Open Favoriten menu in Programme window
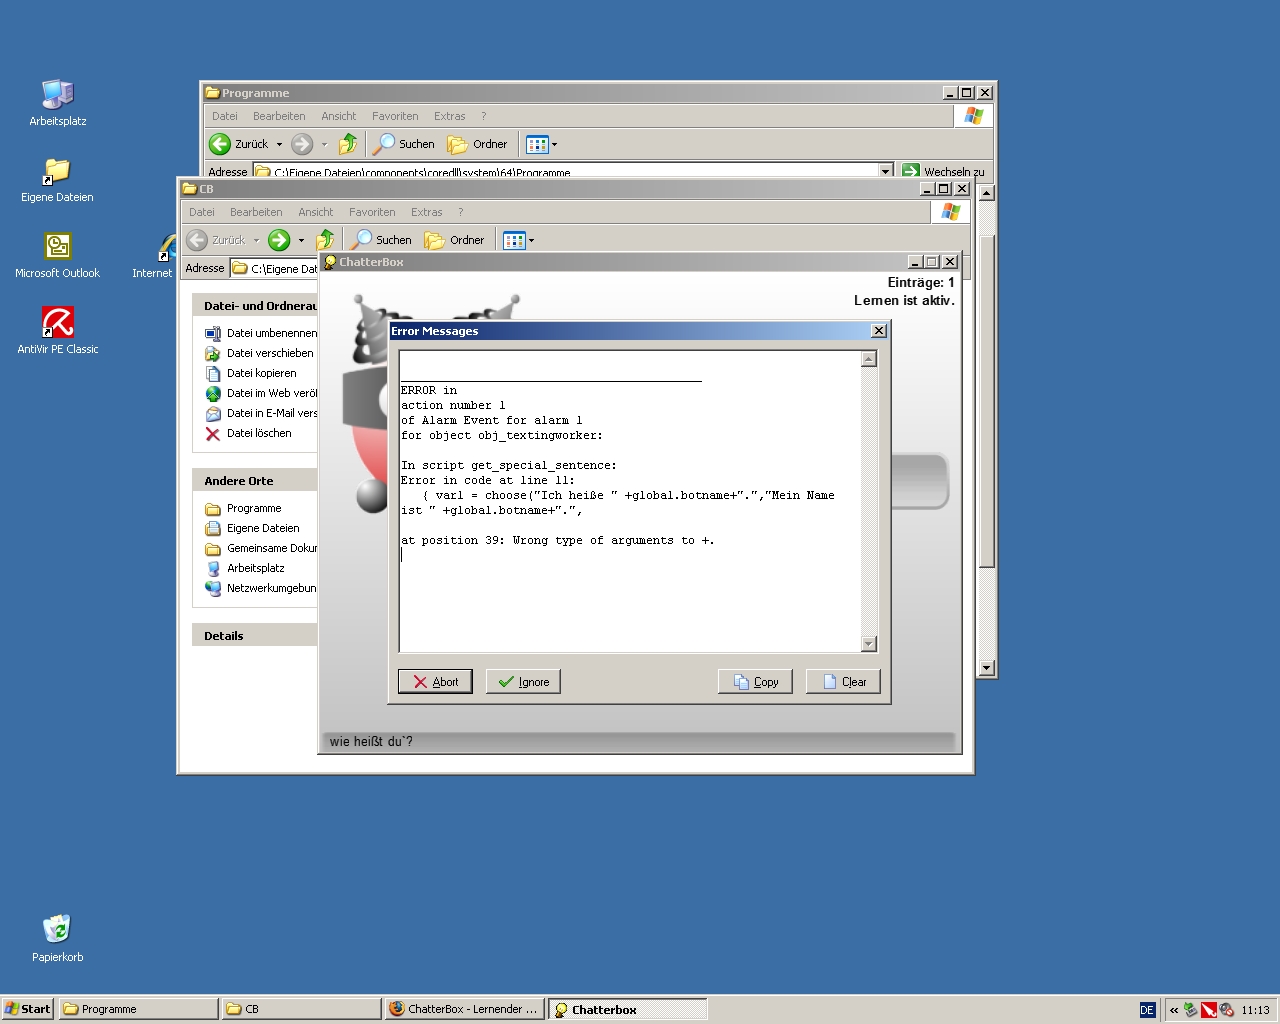This screenshot has height=1024, width=1280. 395,116
